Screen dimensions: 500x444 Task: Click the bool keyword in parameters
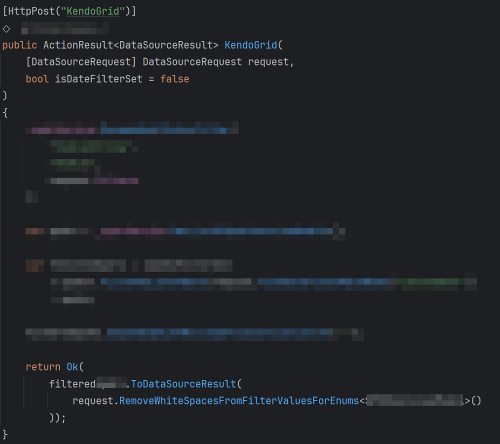pyautogui.click(x=37, y=79)
